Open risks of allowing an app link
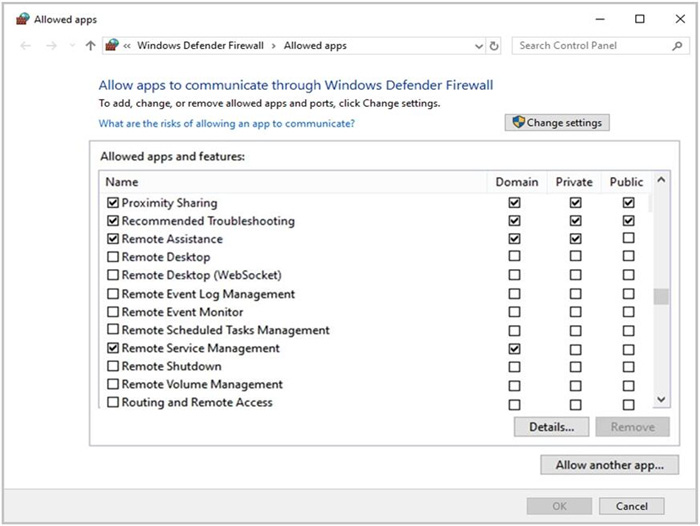 pyautogui.click(x=226, y=124)
